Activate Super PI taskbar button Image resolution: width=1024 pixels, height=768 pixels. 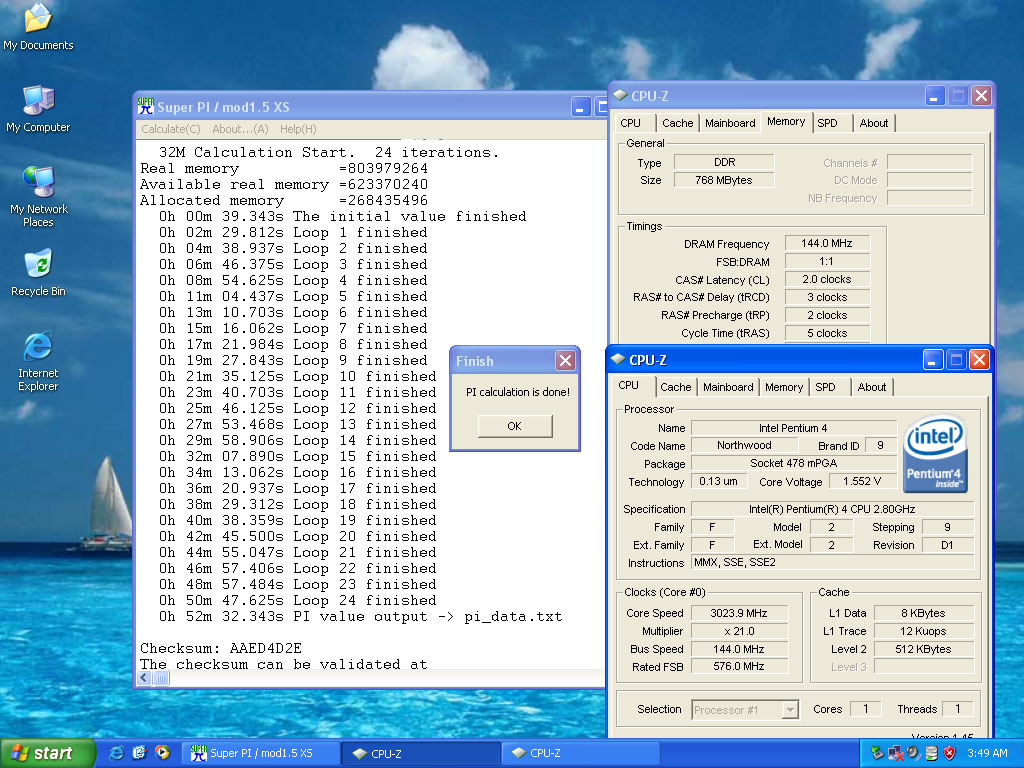click(261, 753)
